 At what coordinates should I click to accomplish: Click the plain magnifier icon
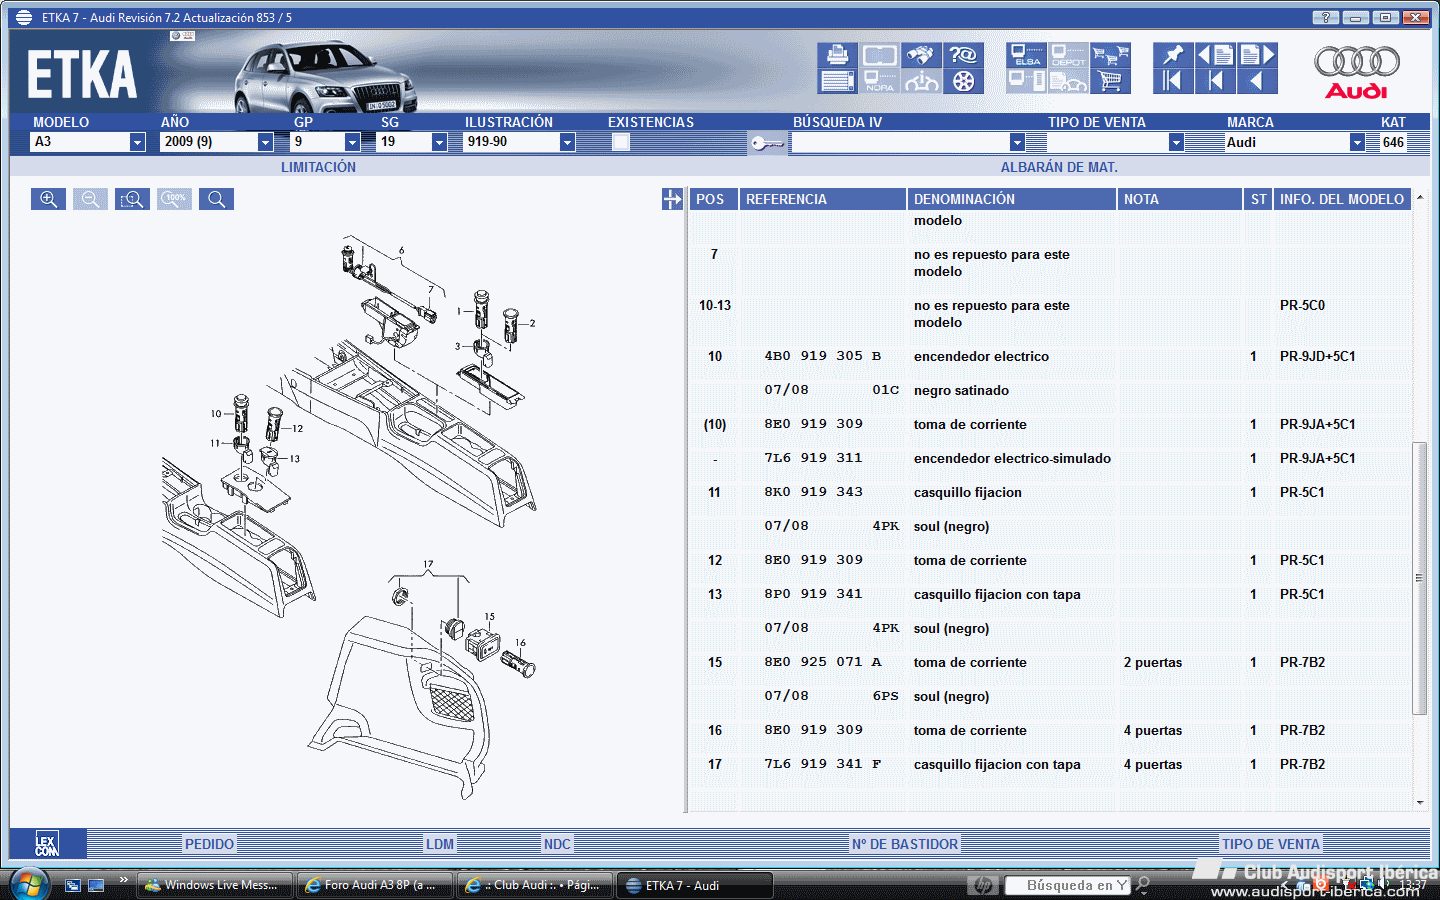pyautogui.click(x=216, y=199)
